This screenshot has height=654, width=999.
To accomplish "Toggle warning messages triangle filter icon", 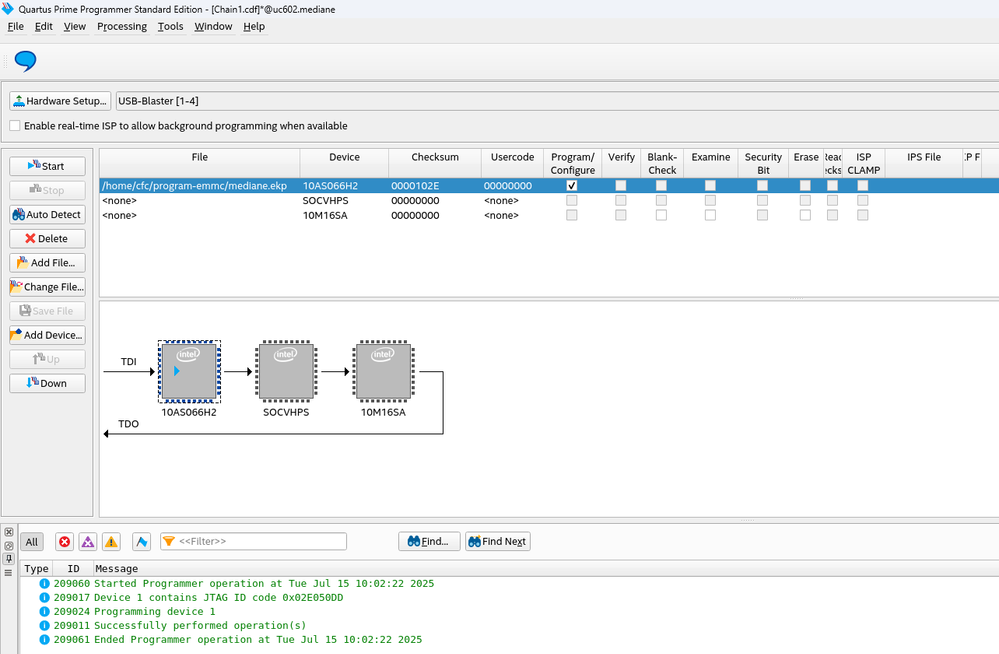I will (111, 542).
